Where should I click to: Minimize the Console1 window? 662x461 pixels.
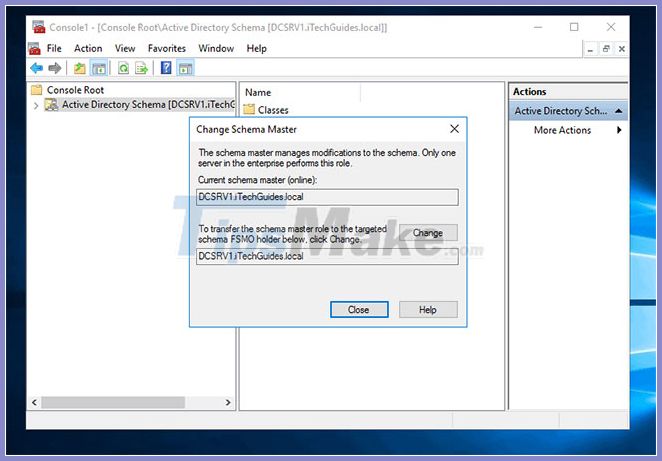(538, 27)
